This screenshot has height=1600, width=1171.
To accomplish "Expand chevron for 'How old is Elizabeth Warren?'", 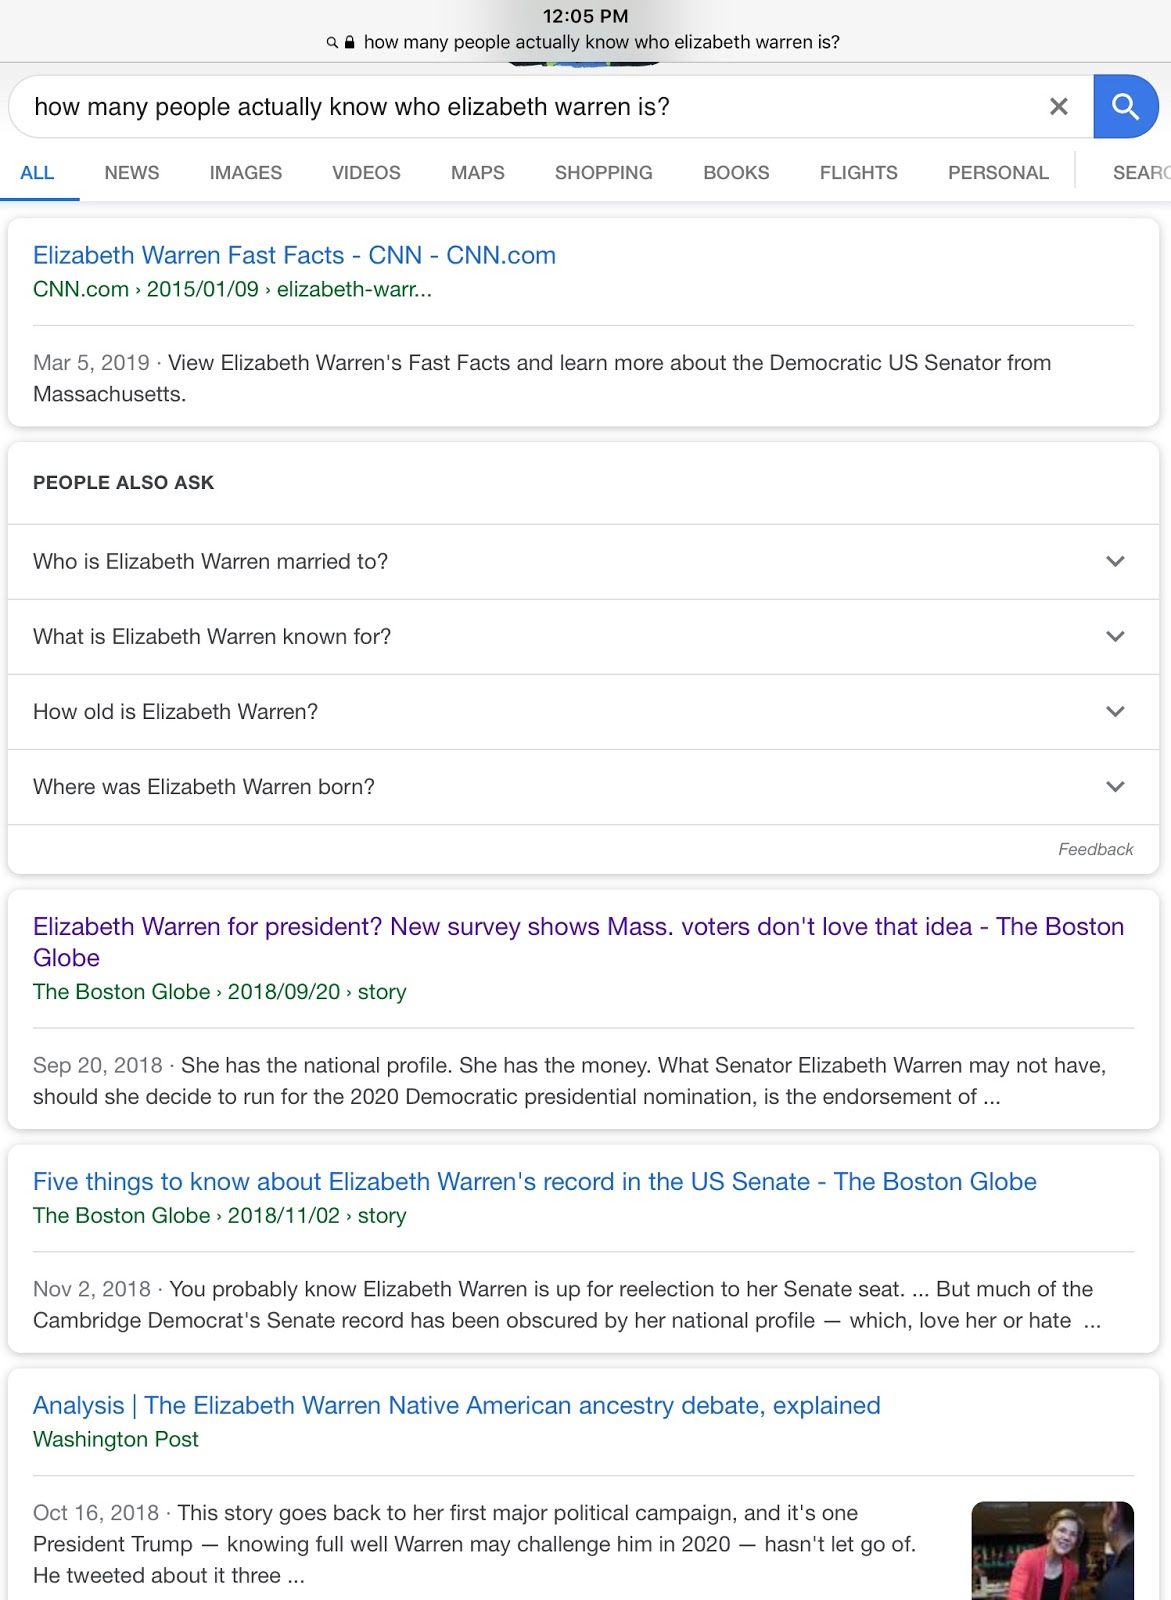I will (1116, 711).
